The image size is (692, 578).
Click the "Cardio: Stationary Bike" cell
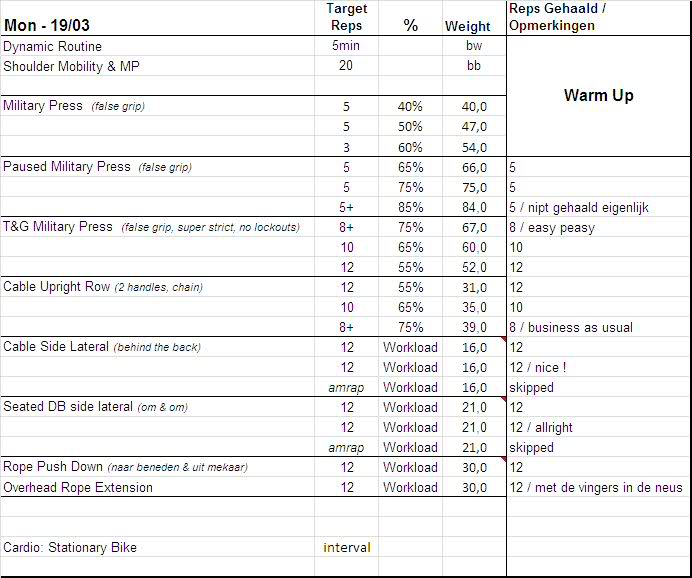[70, 548]
